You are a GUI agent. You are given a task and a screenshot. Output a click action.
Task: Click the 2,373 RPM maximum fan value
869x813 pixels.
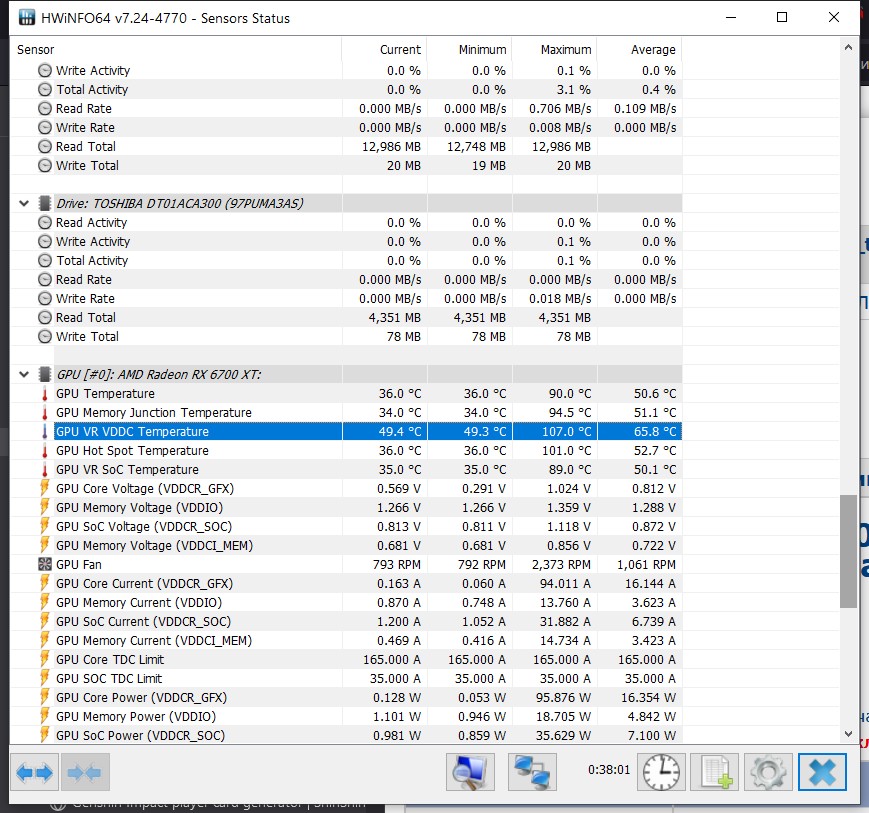point(561,564)
